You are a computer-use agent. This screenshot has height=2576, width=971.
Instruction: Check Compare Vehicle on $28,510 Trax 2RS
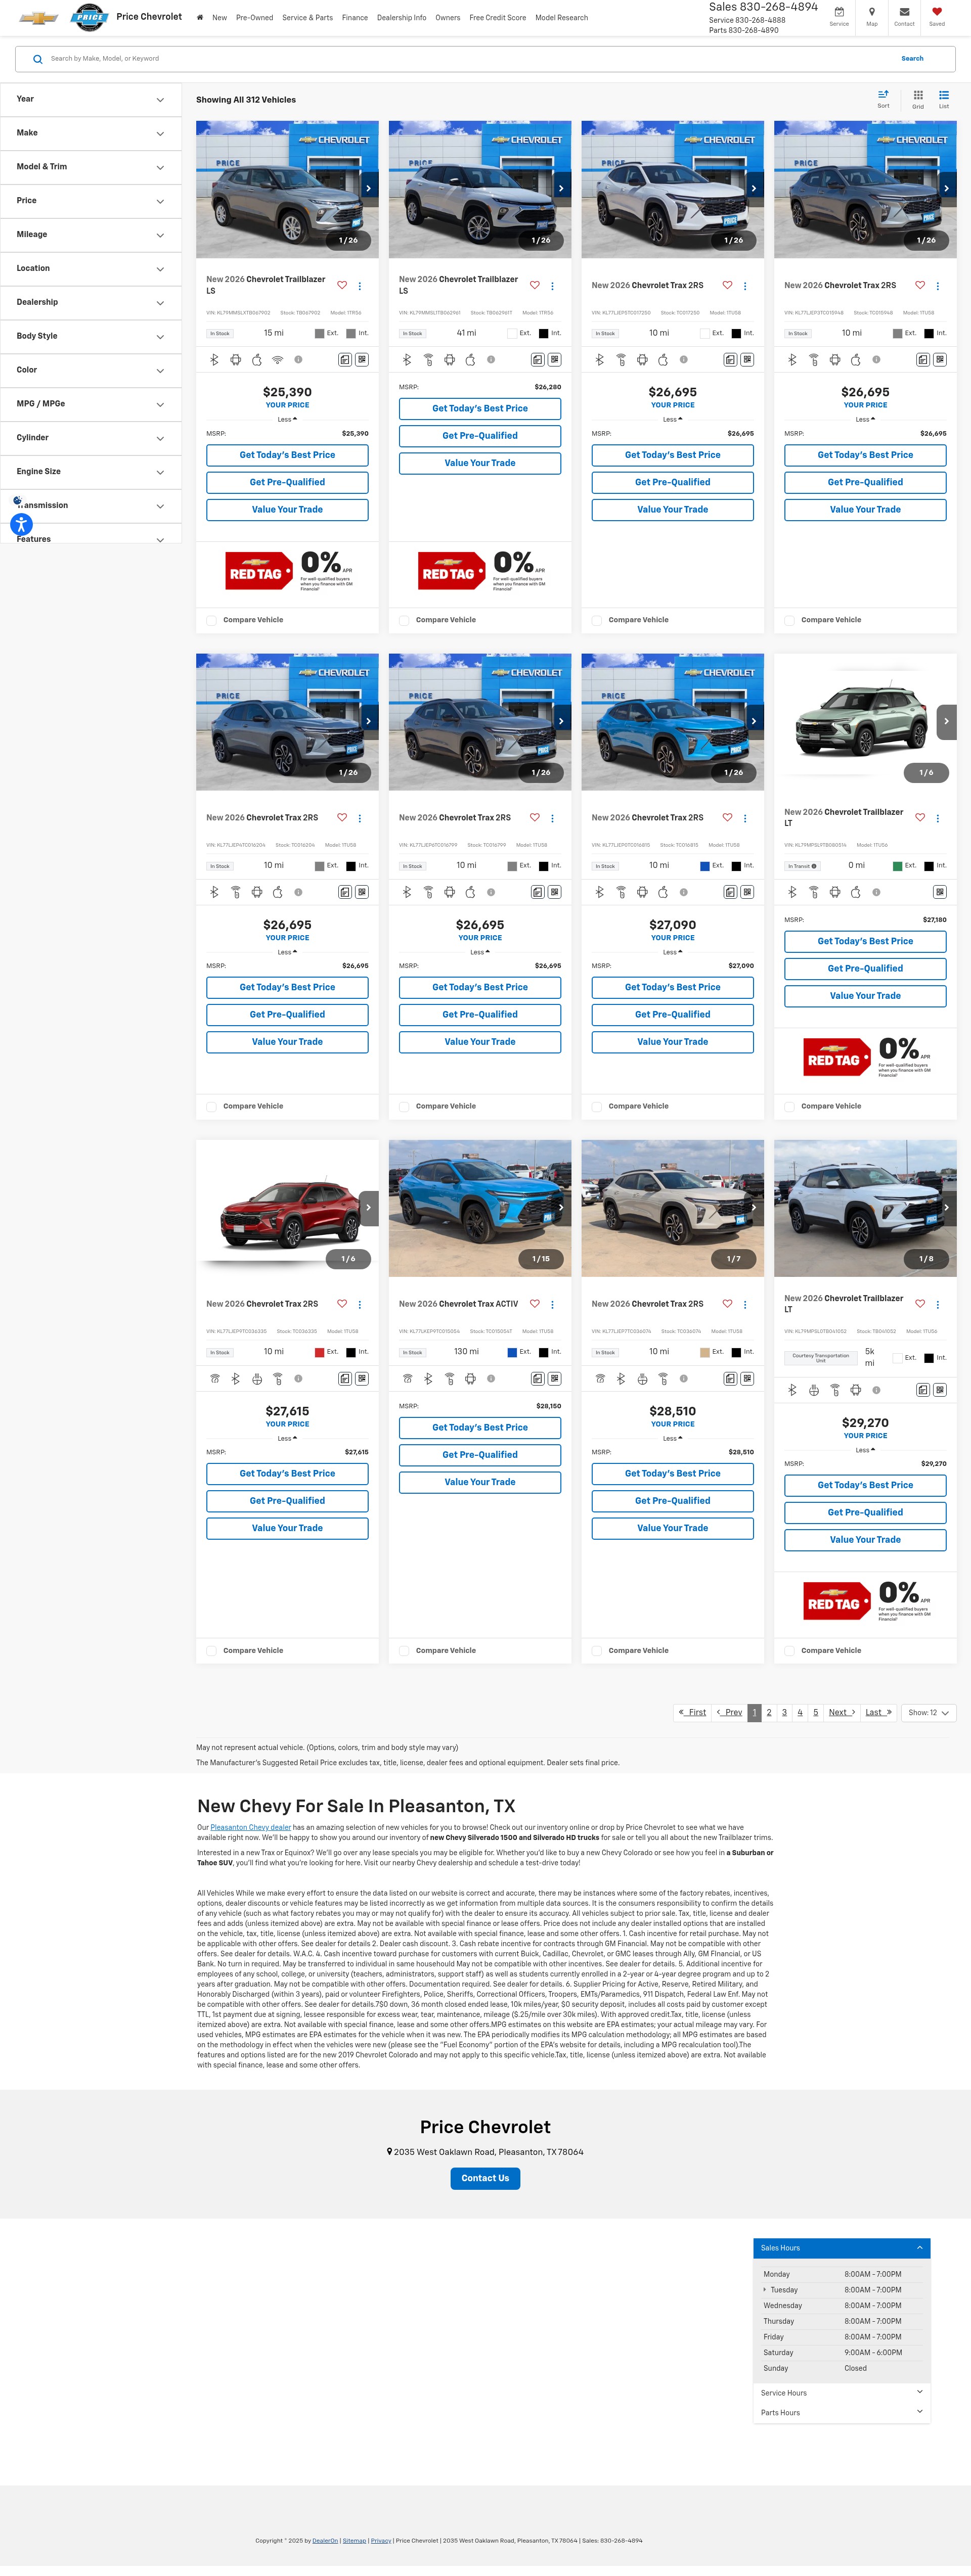coord(597,1650)
